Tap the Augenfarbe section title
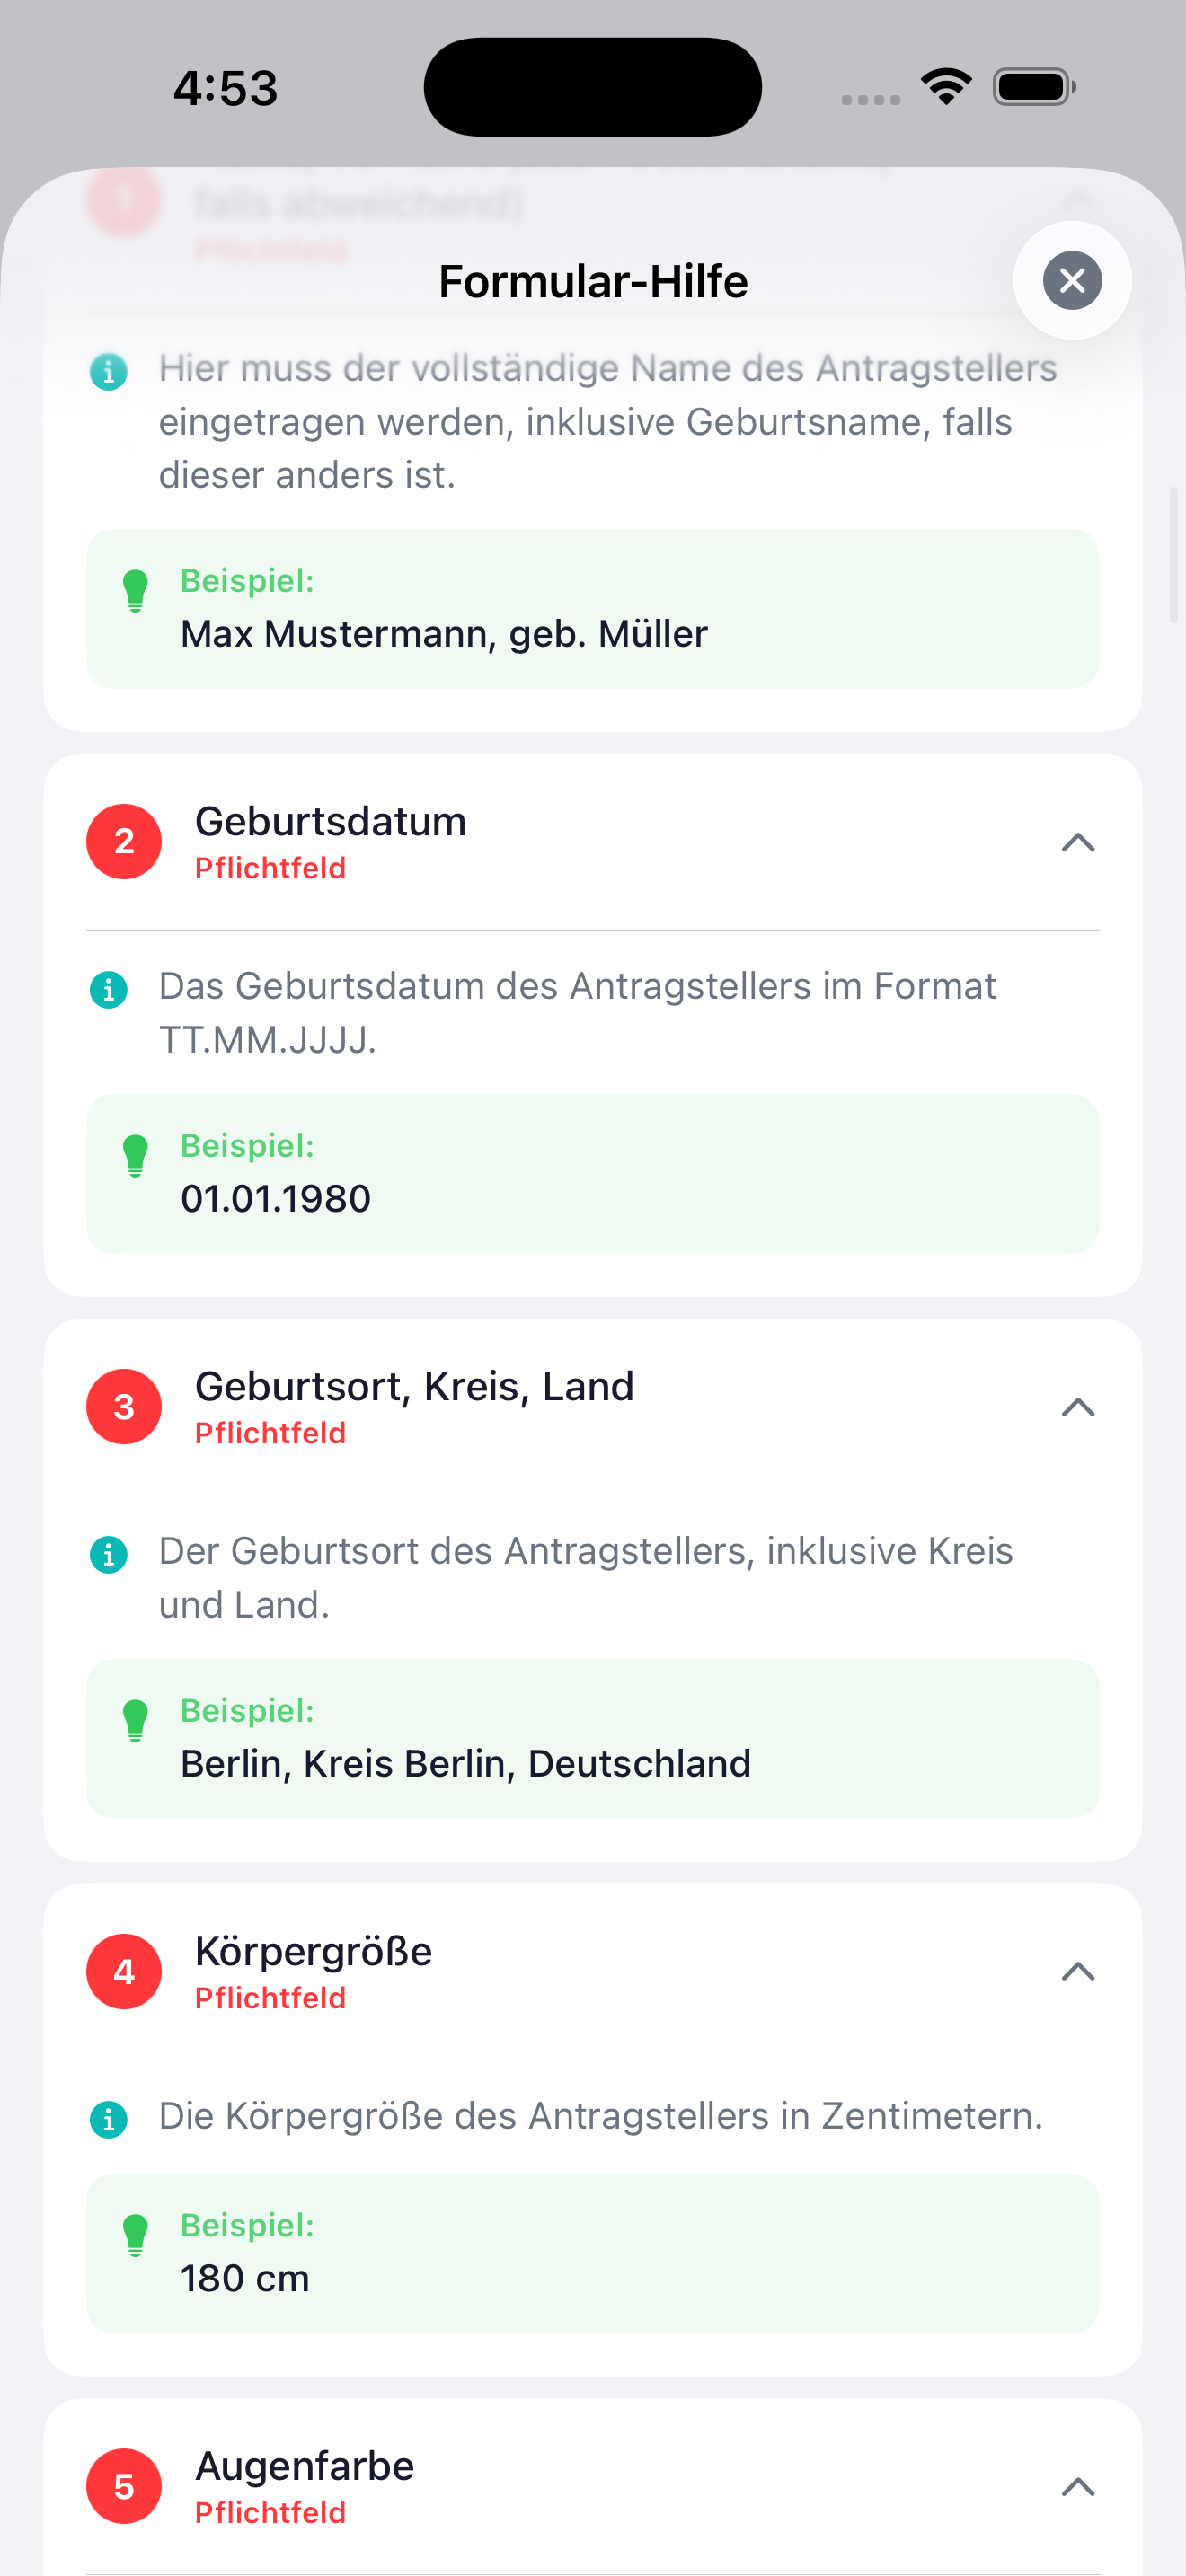Viewport: 1186px width, 2576px height. [304, 2466]
